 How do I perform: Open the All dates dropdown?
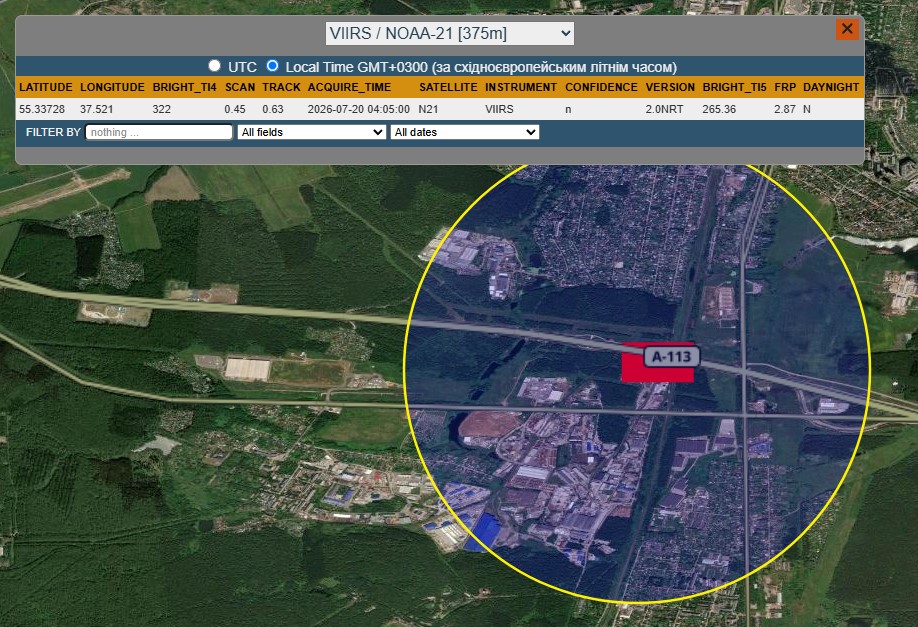[465, 132]
